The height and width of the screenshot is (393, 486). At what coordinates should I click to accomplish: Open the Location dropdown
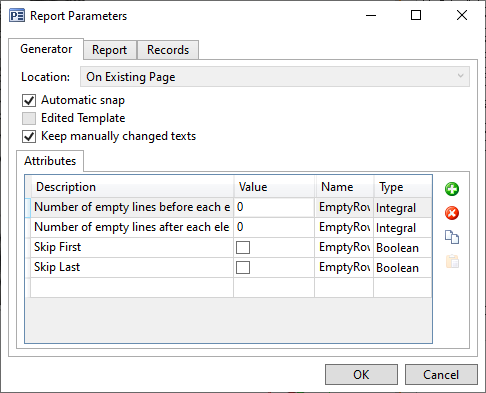click(275, 77)
